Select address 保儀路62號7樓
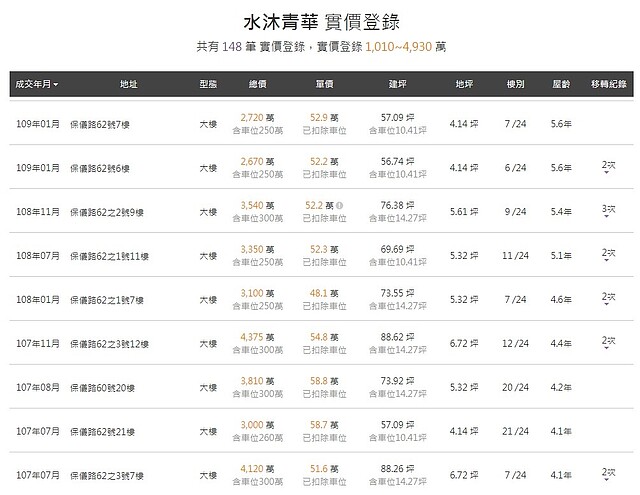 (100, 124)
